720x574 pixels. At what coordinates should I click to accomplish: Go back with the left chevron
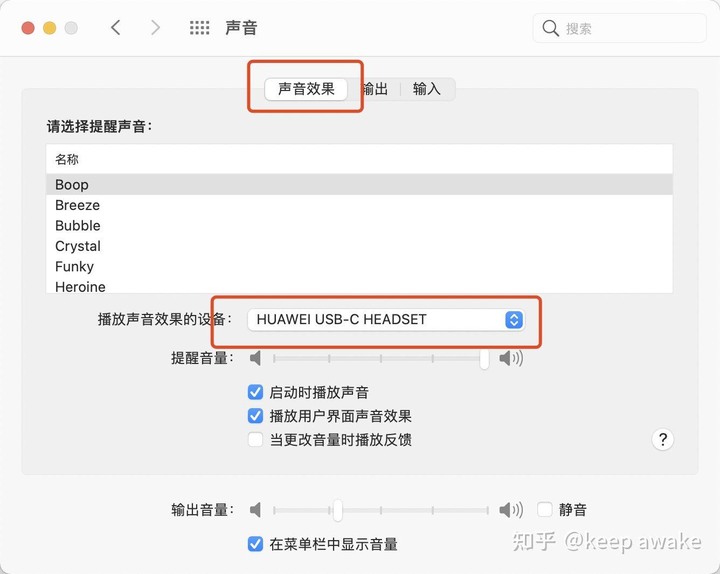[116, 28]
